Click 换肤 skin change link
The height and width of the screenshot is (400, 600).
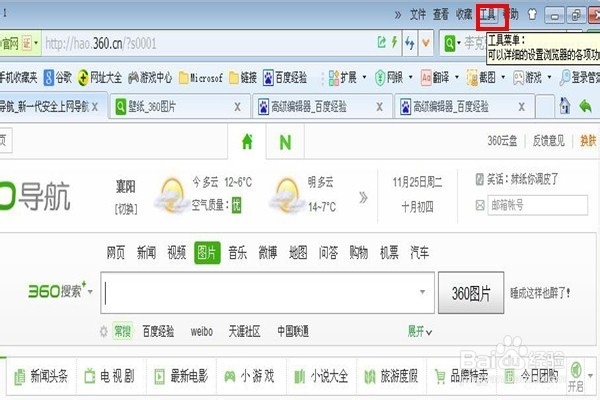click(x=588, y=141)
